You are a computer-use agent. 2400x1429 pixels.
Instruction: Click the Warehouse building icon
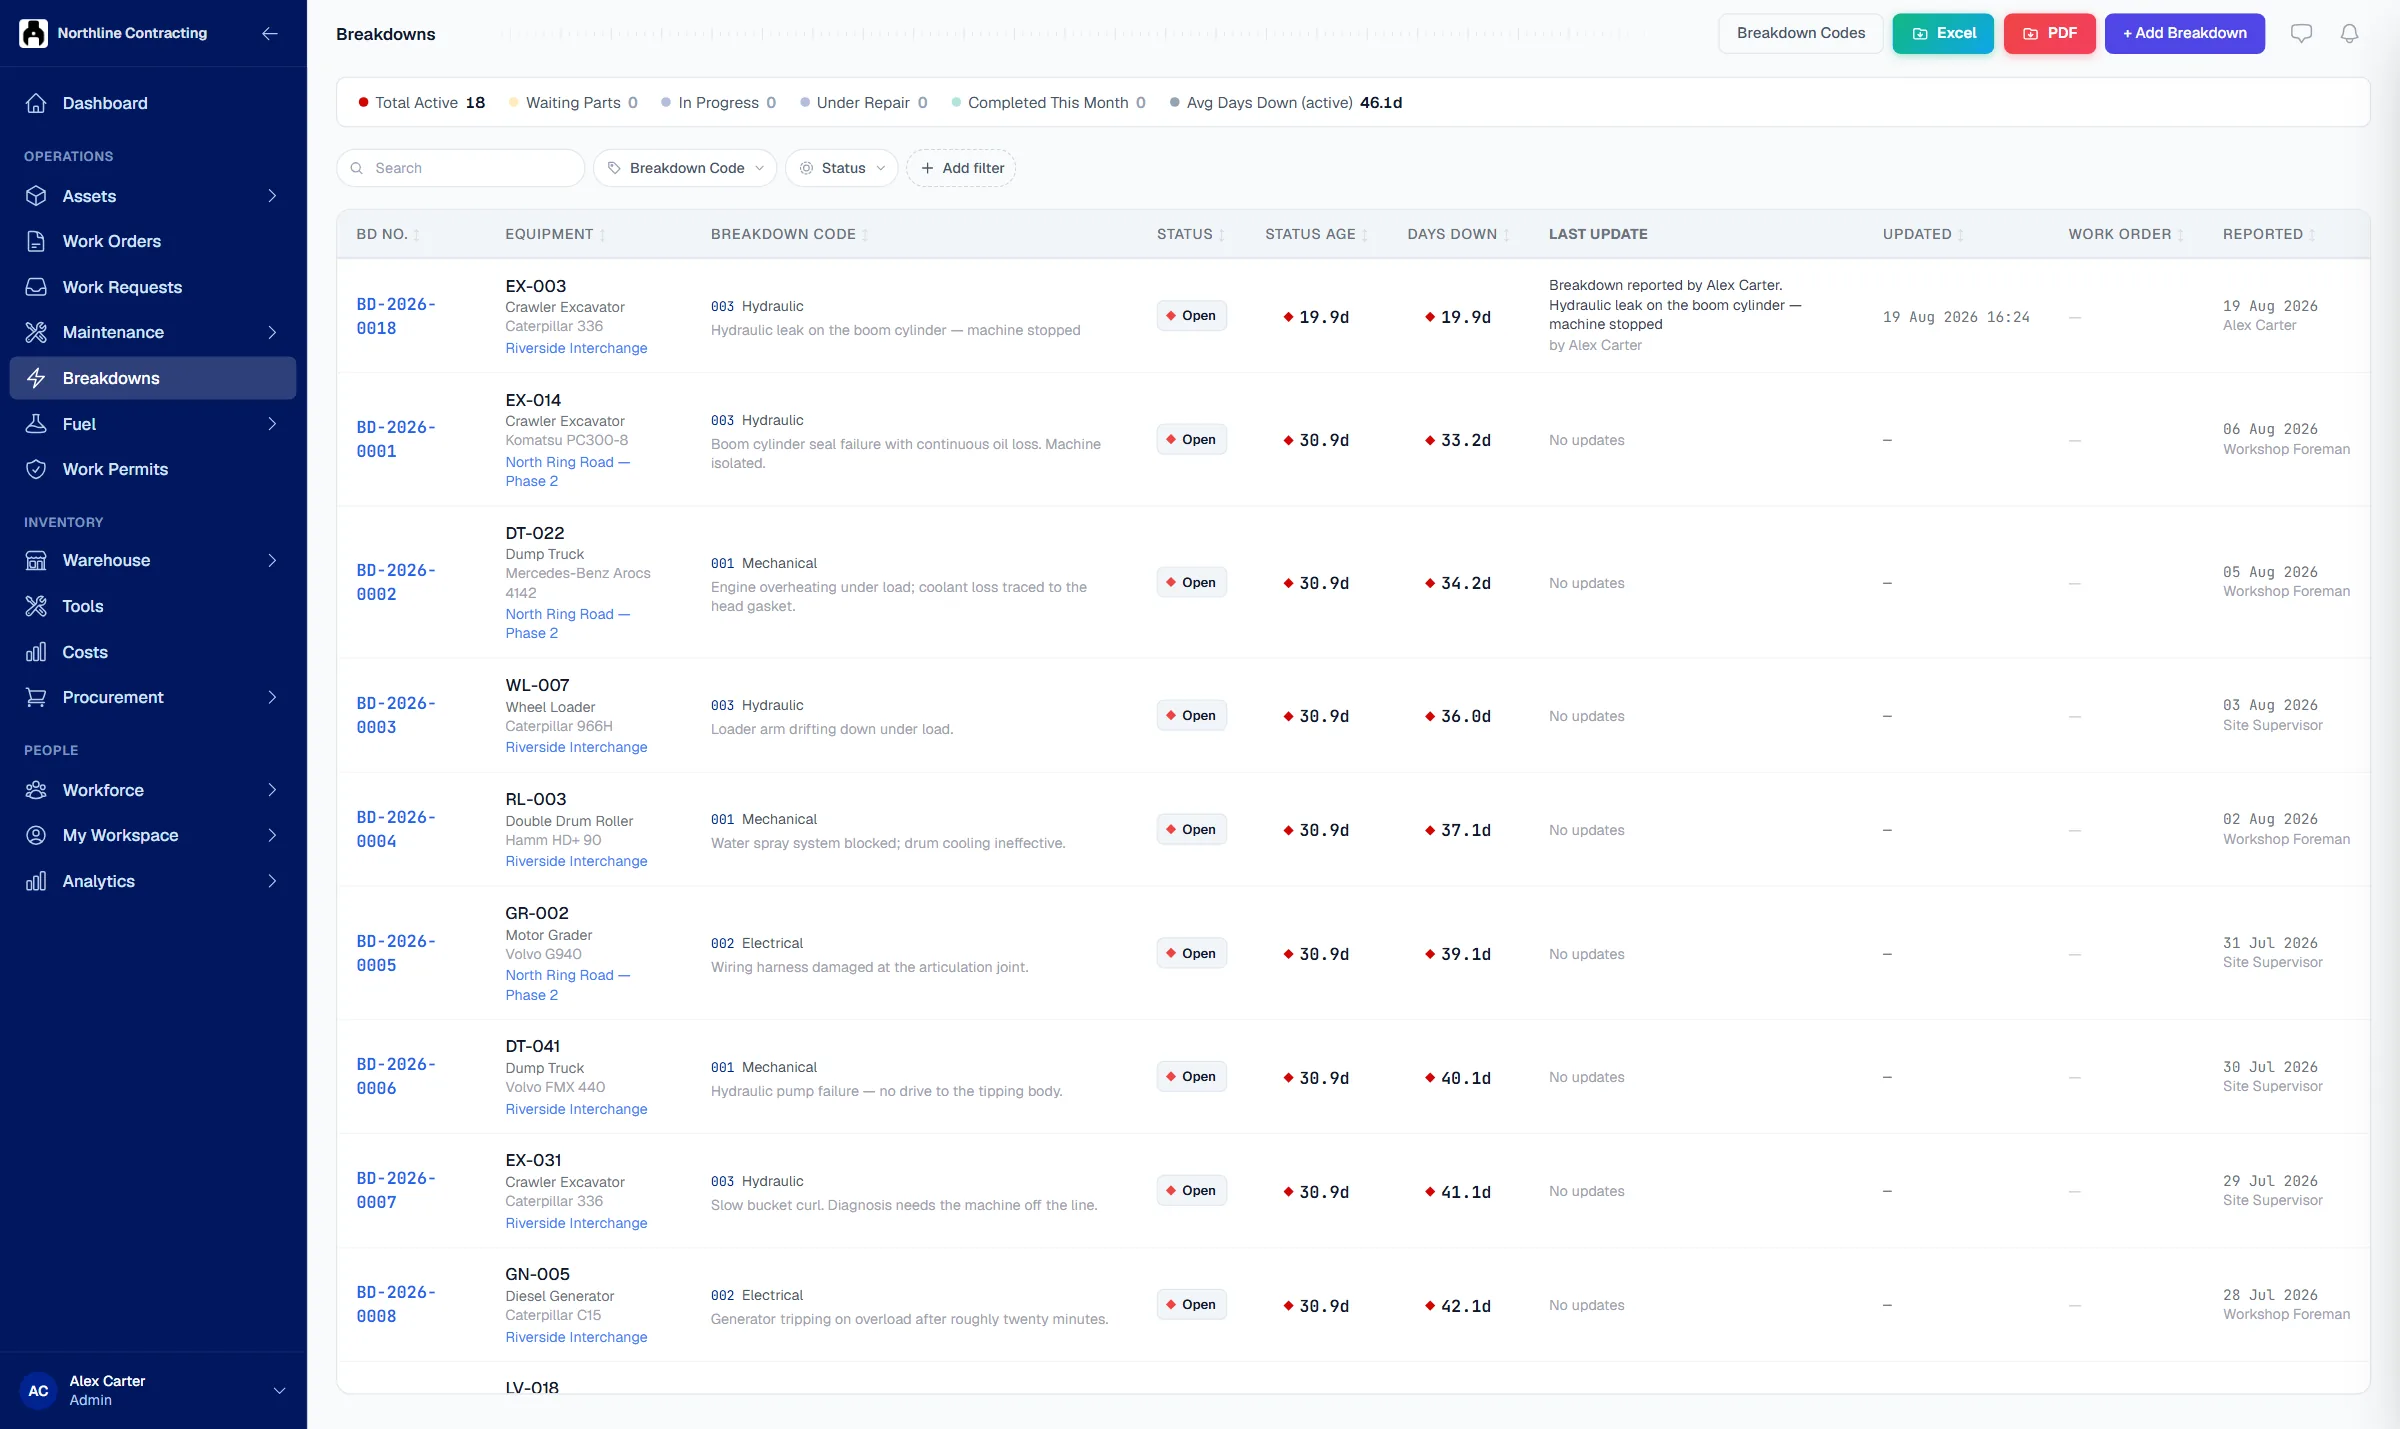[36, 560]
